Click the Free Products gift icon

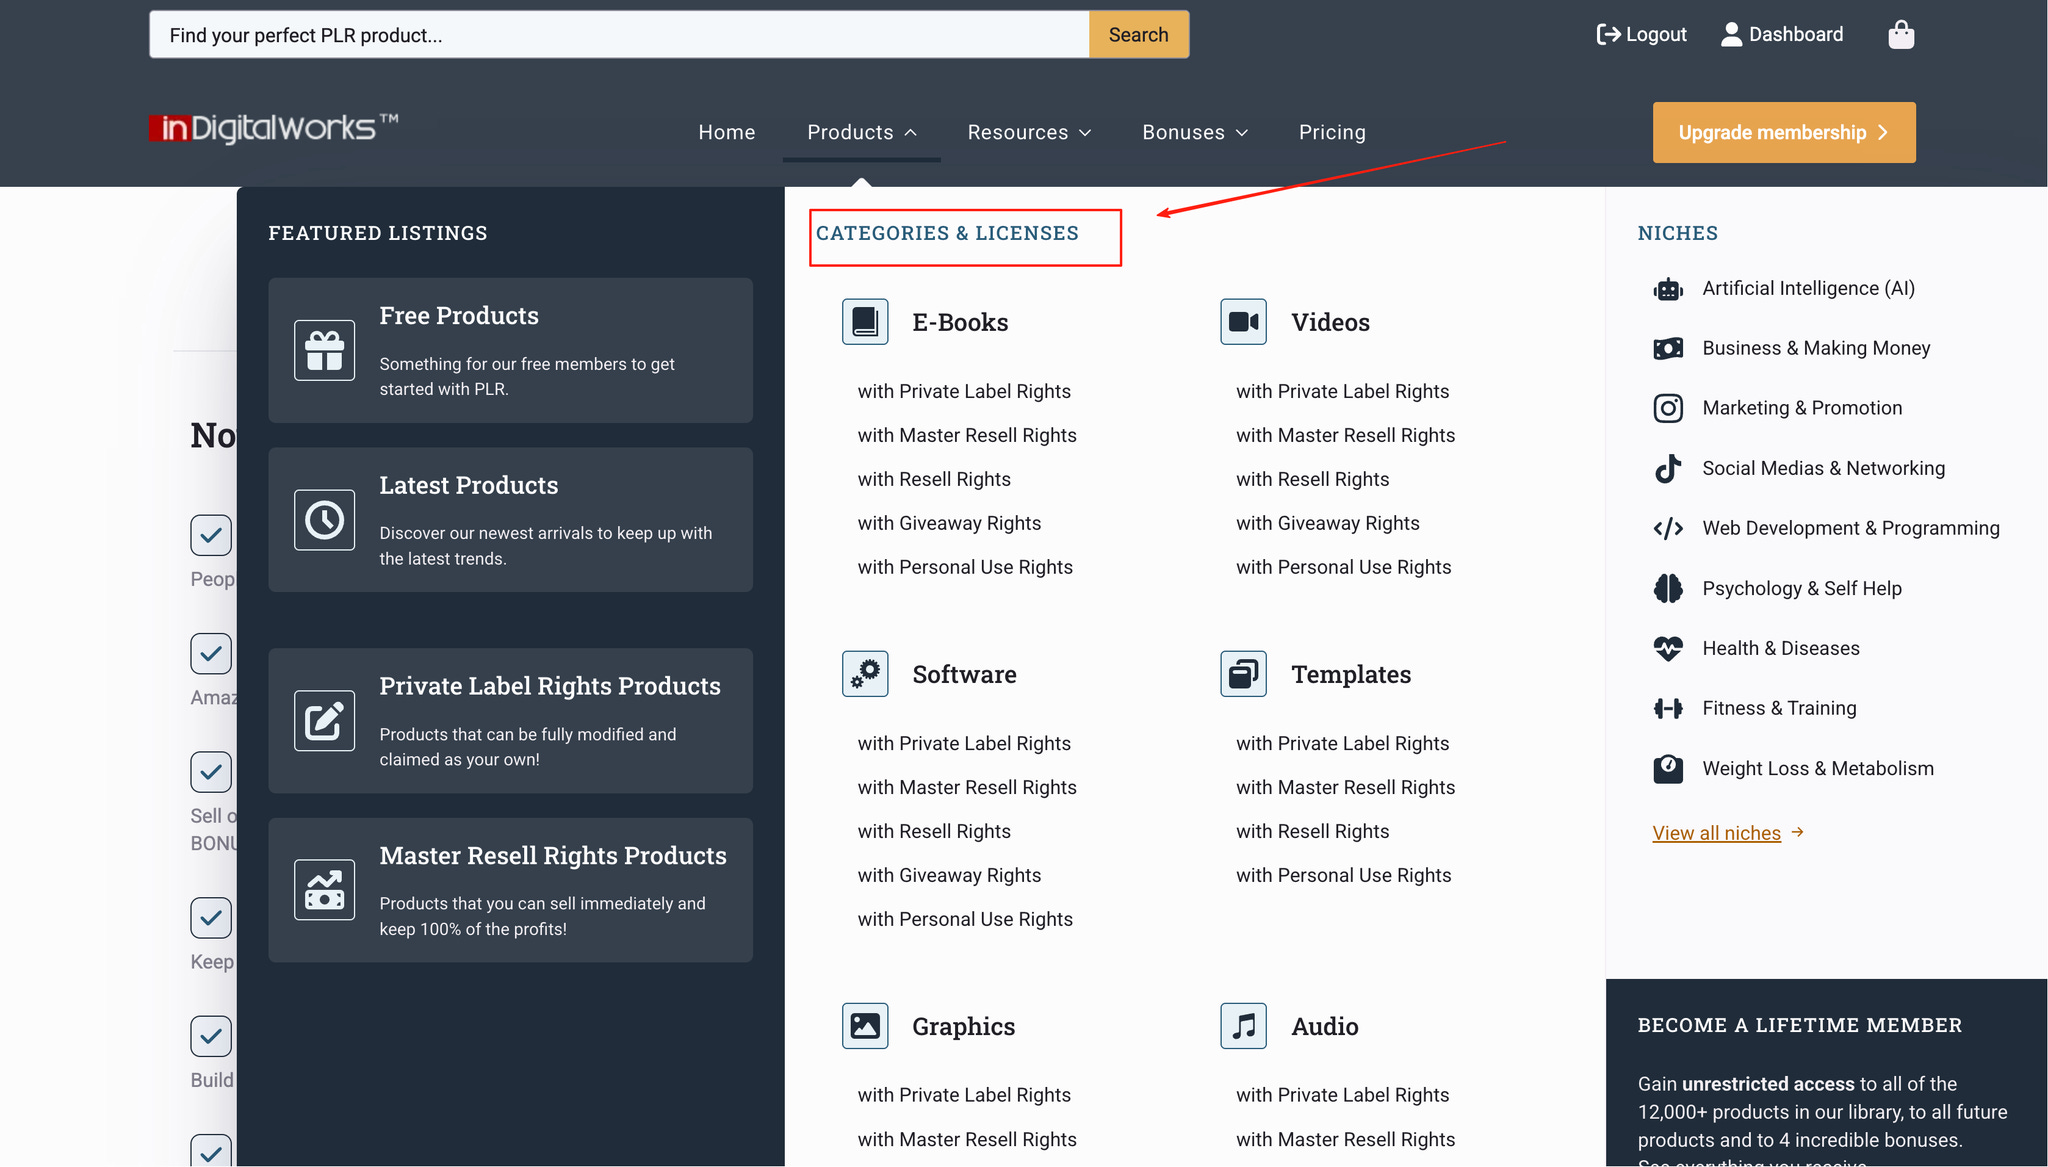click(x=324, y=350)
